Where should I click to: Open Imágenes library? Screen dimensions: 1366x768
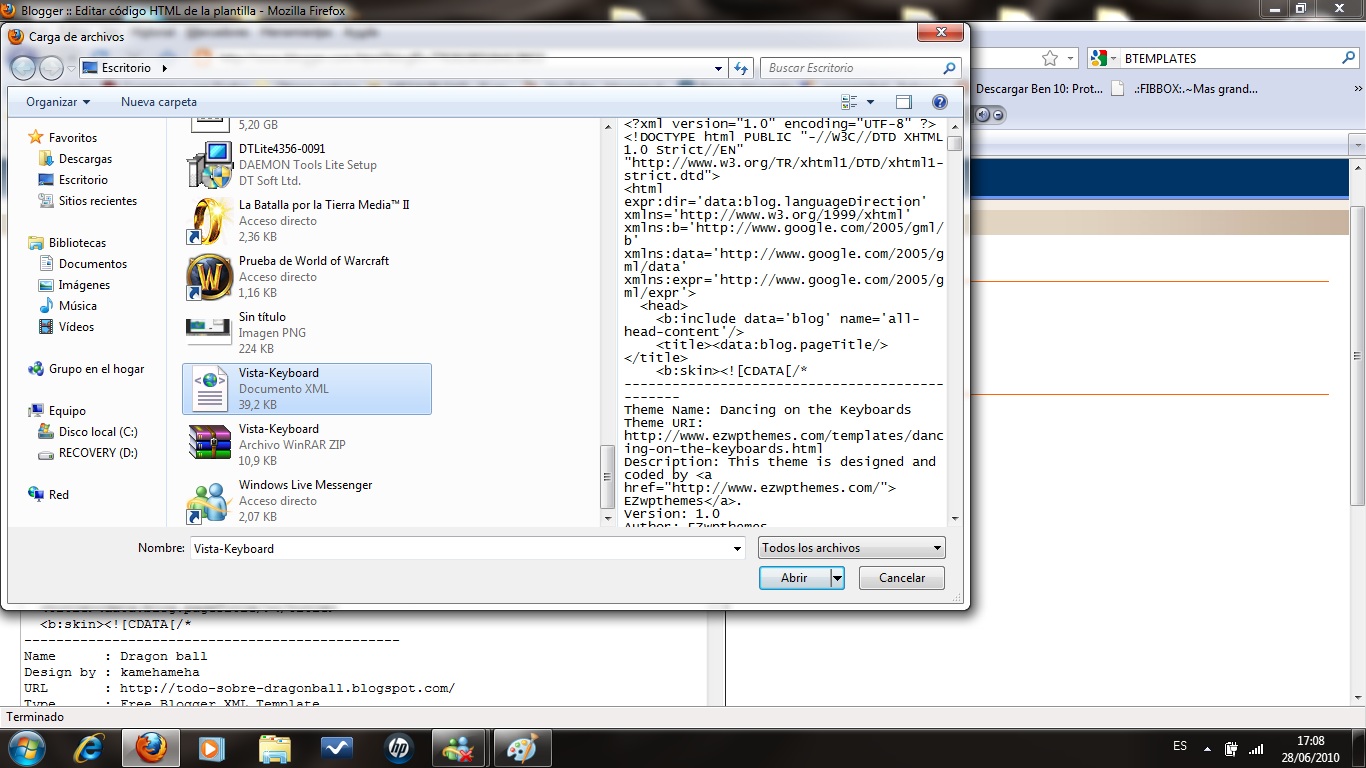coord(84,285)
